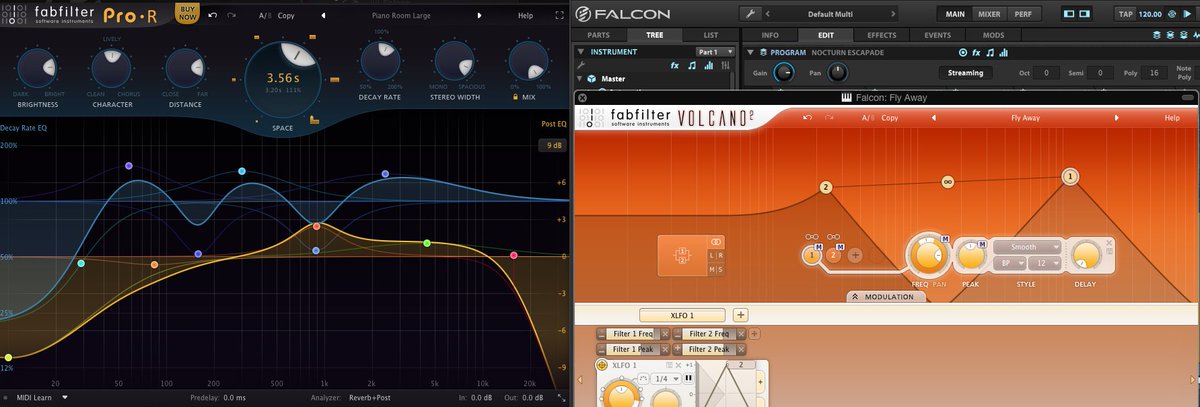Open Analyzer Reverb+Post selector
This screenshot has width=1200, height=407.
click(x=369, y=397)
